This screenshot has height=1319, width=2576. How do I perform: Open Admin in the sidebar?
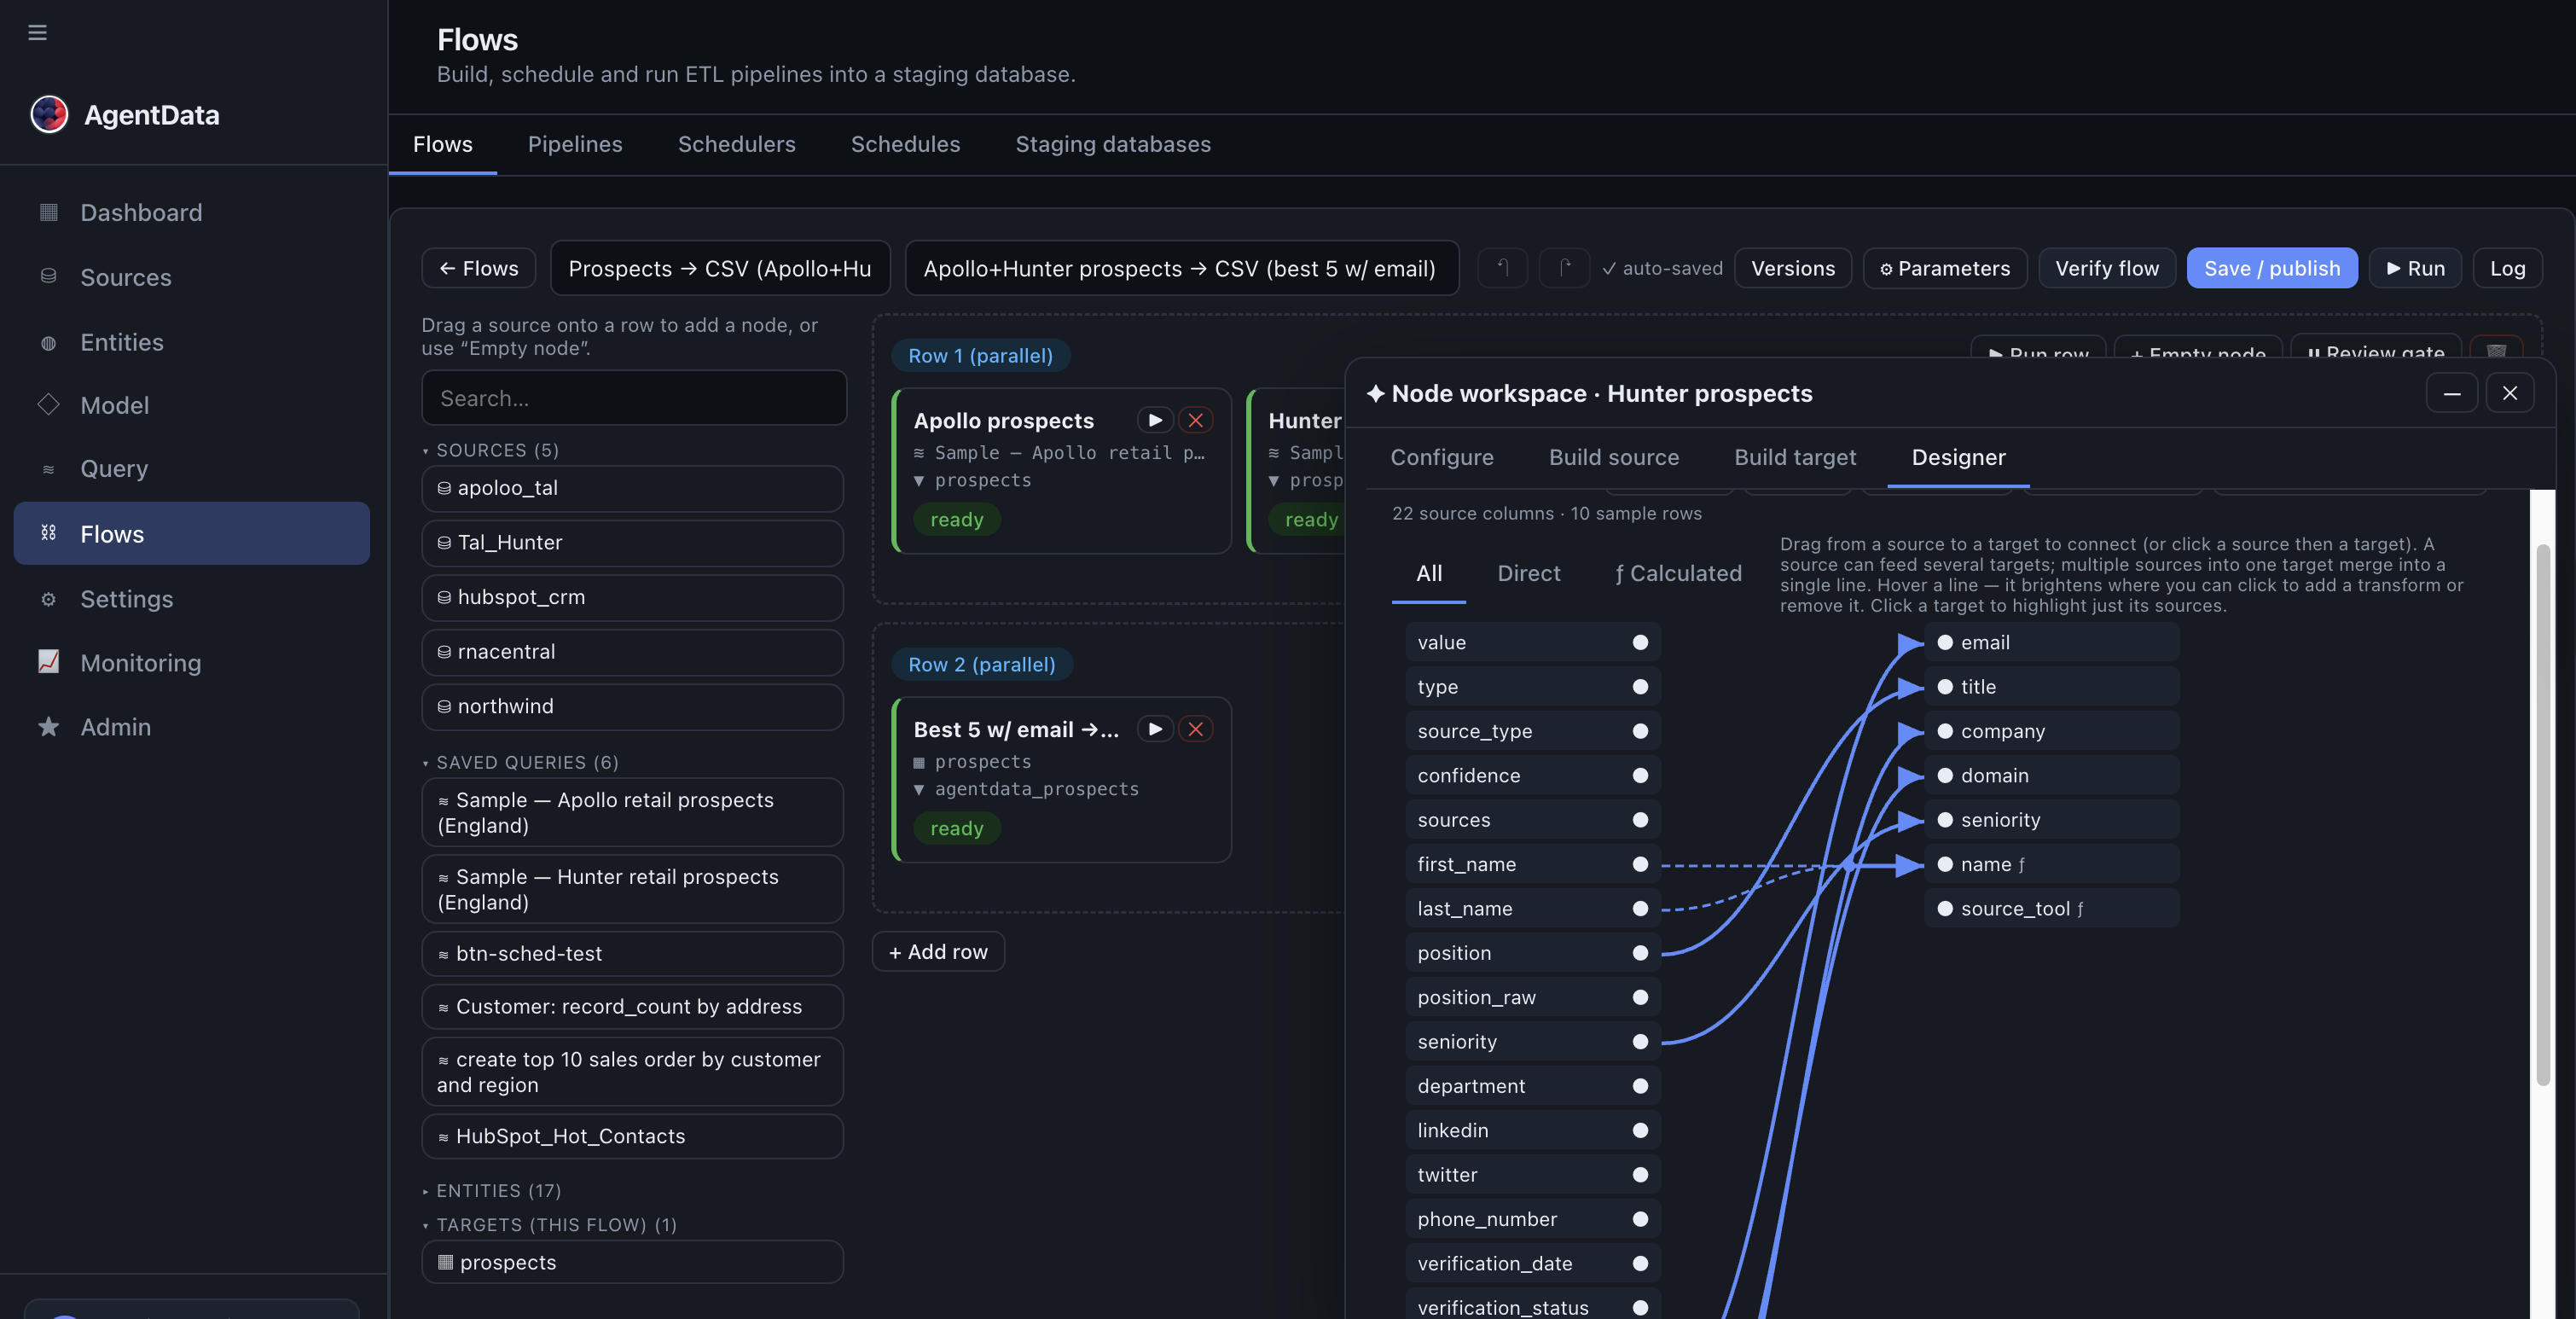pos(192,727)
